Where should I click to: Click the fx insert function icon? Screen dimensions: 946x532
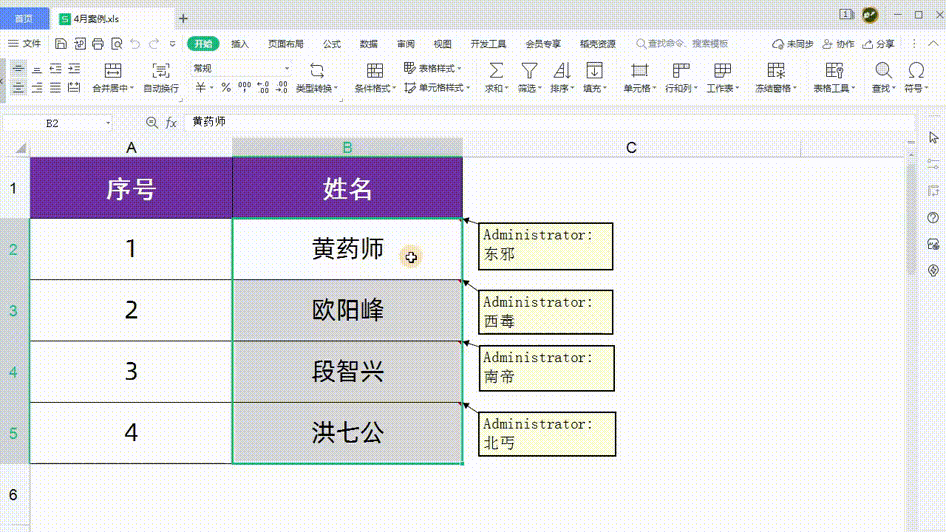tap(171, 122)
